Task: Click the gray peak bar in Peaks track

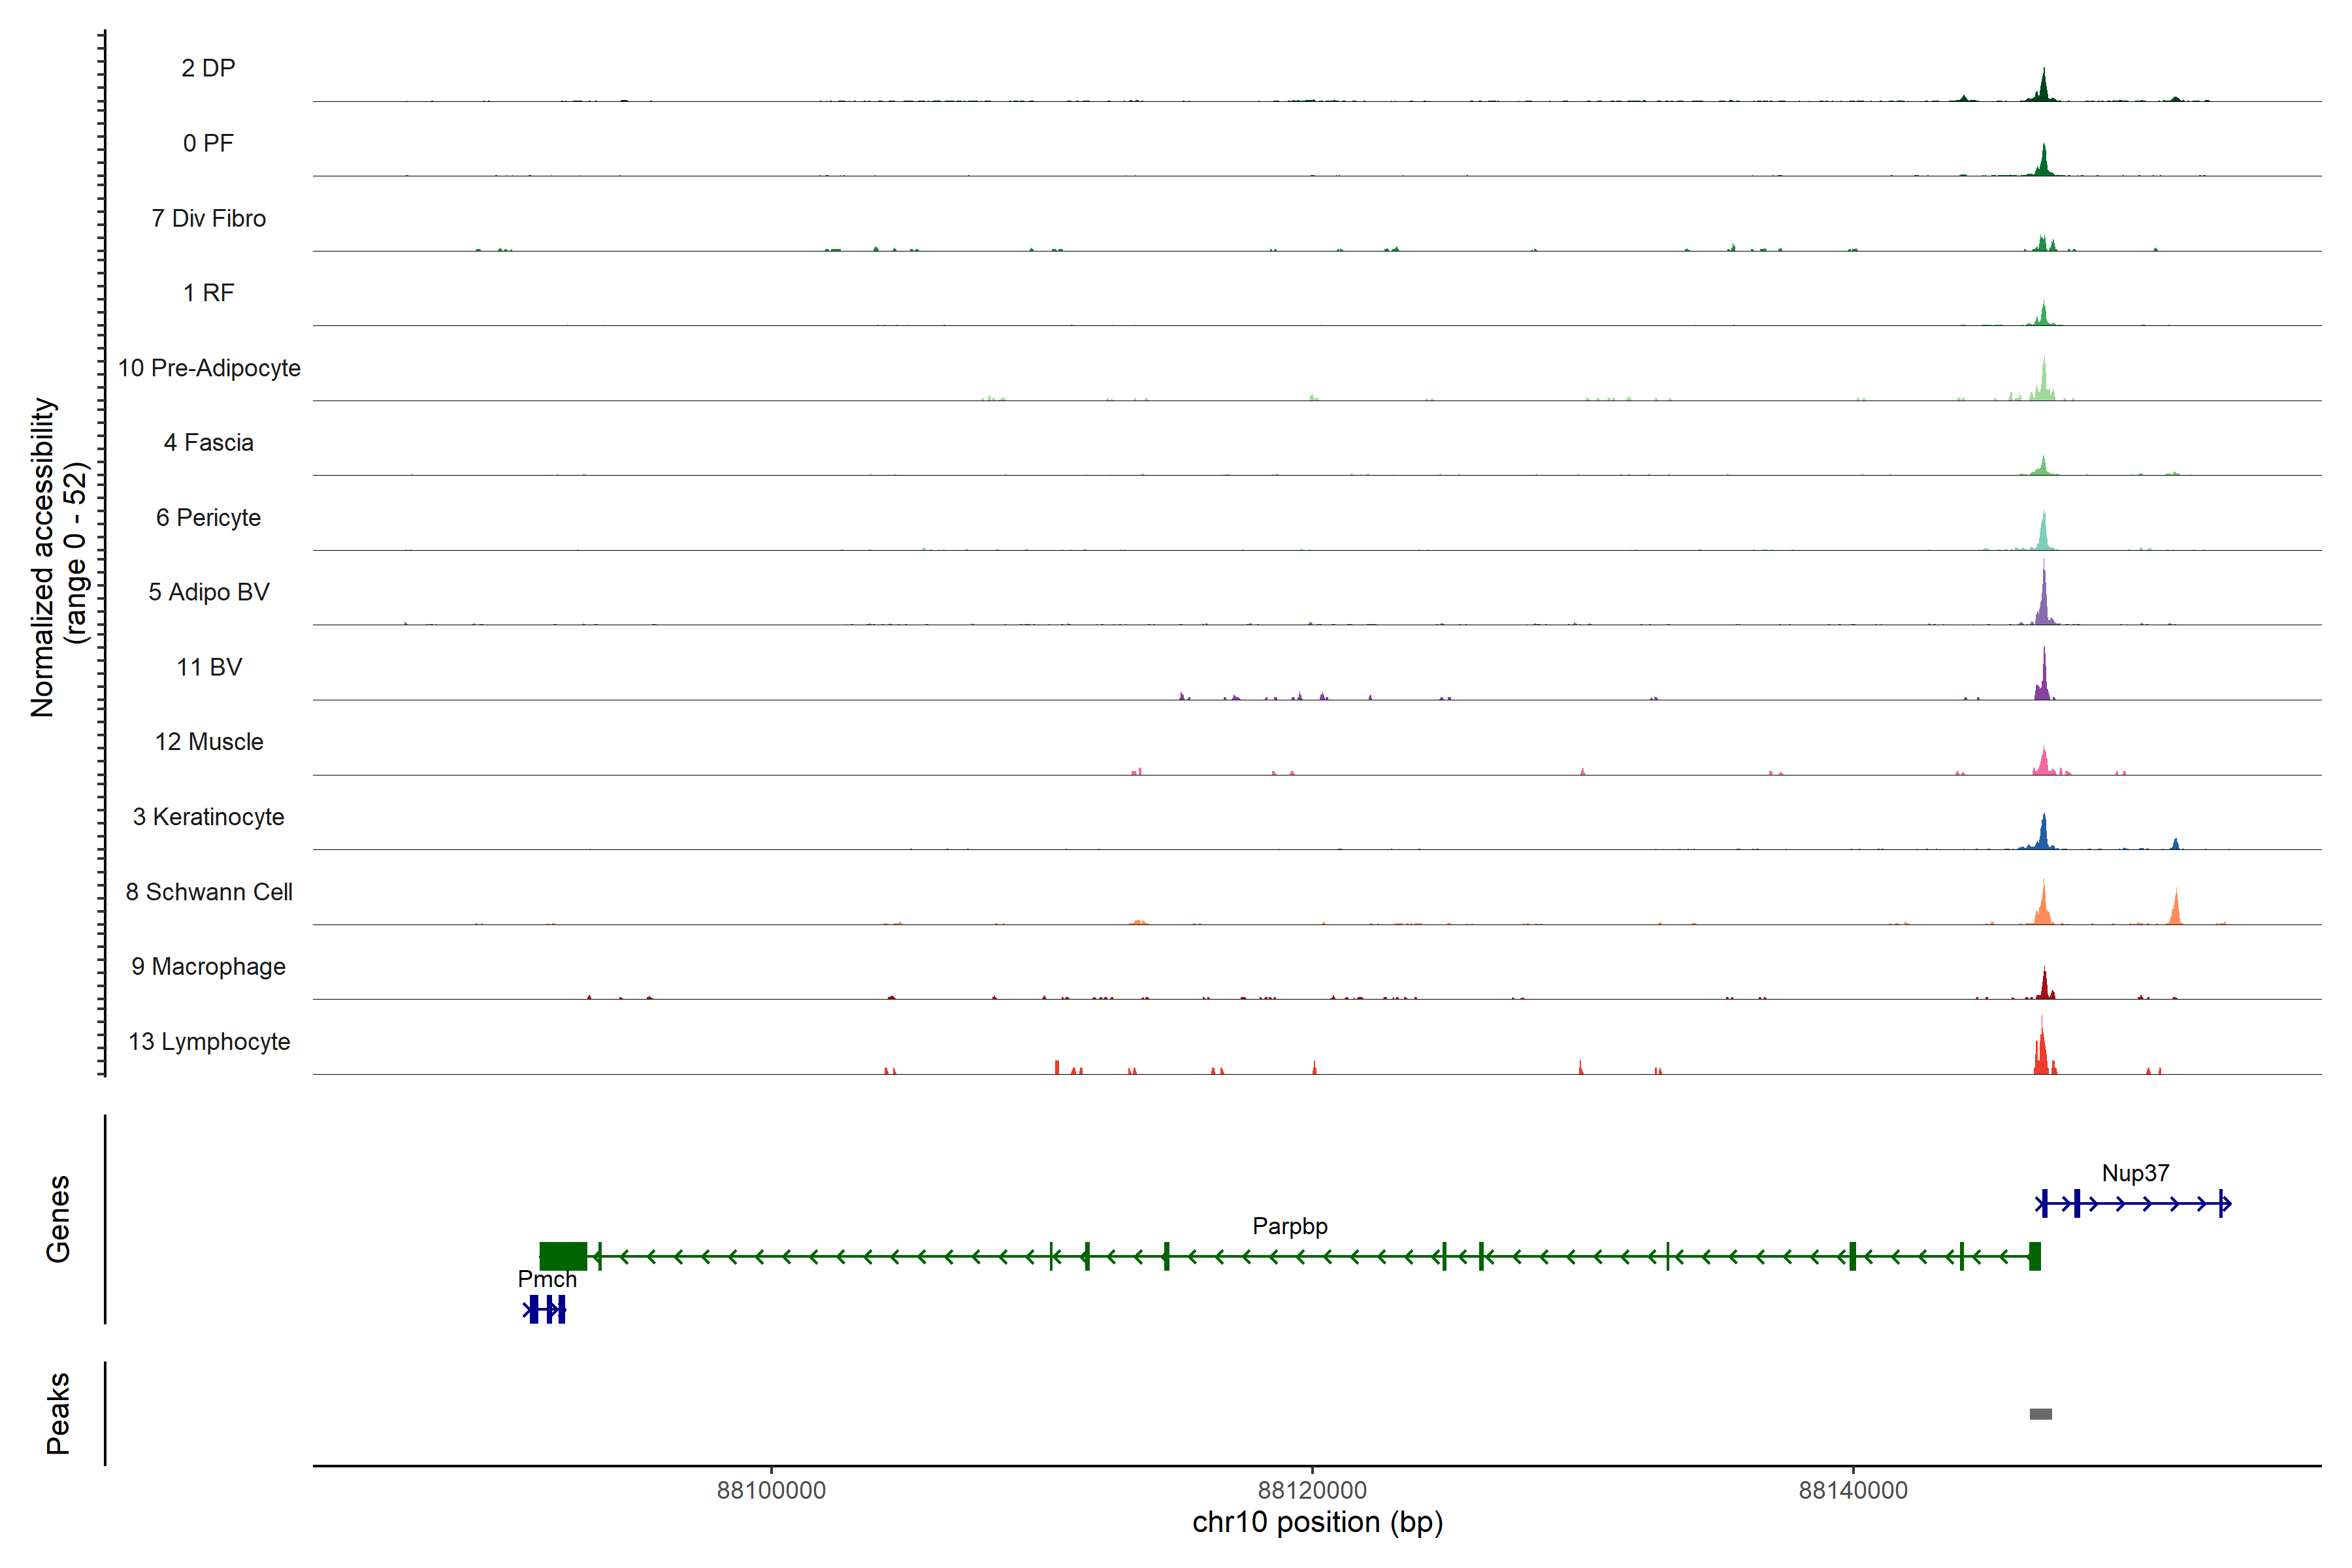Action: [x=2040, y=1413]
